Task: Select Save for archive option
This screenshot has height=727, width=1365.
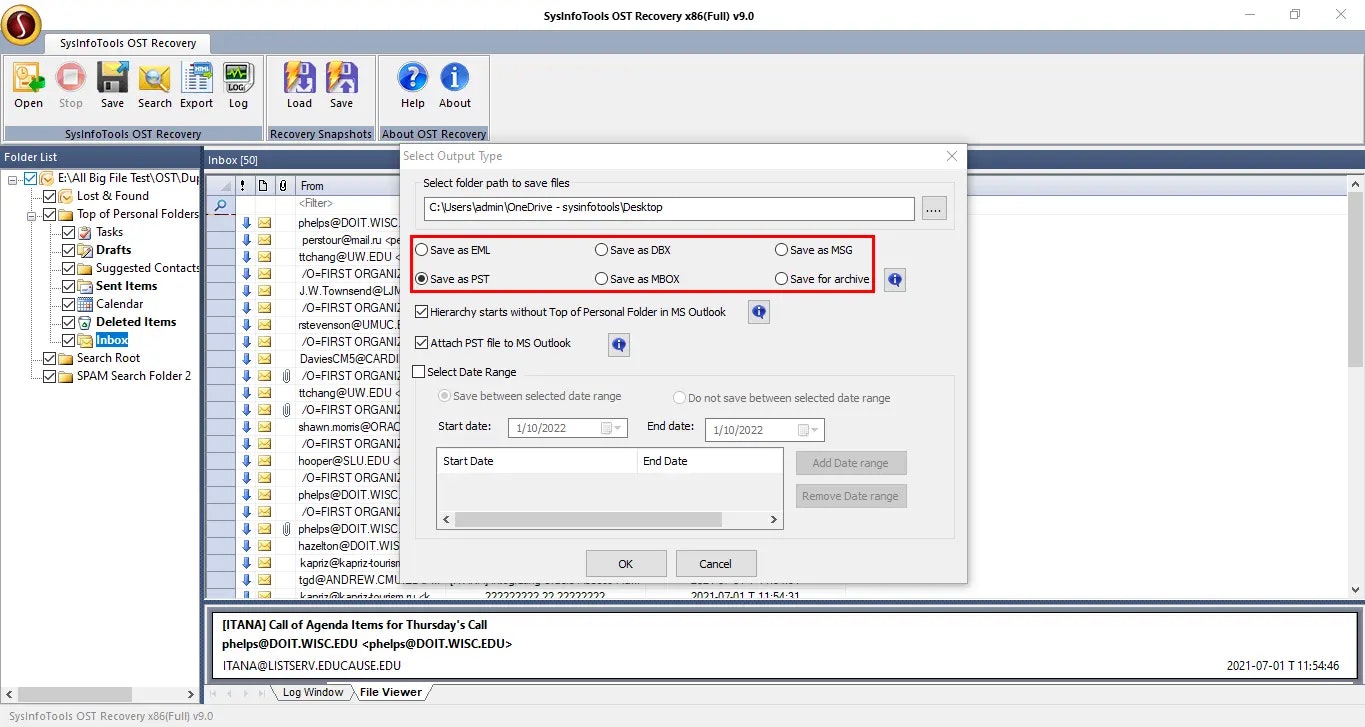Action: tap(822, 279)
